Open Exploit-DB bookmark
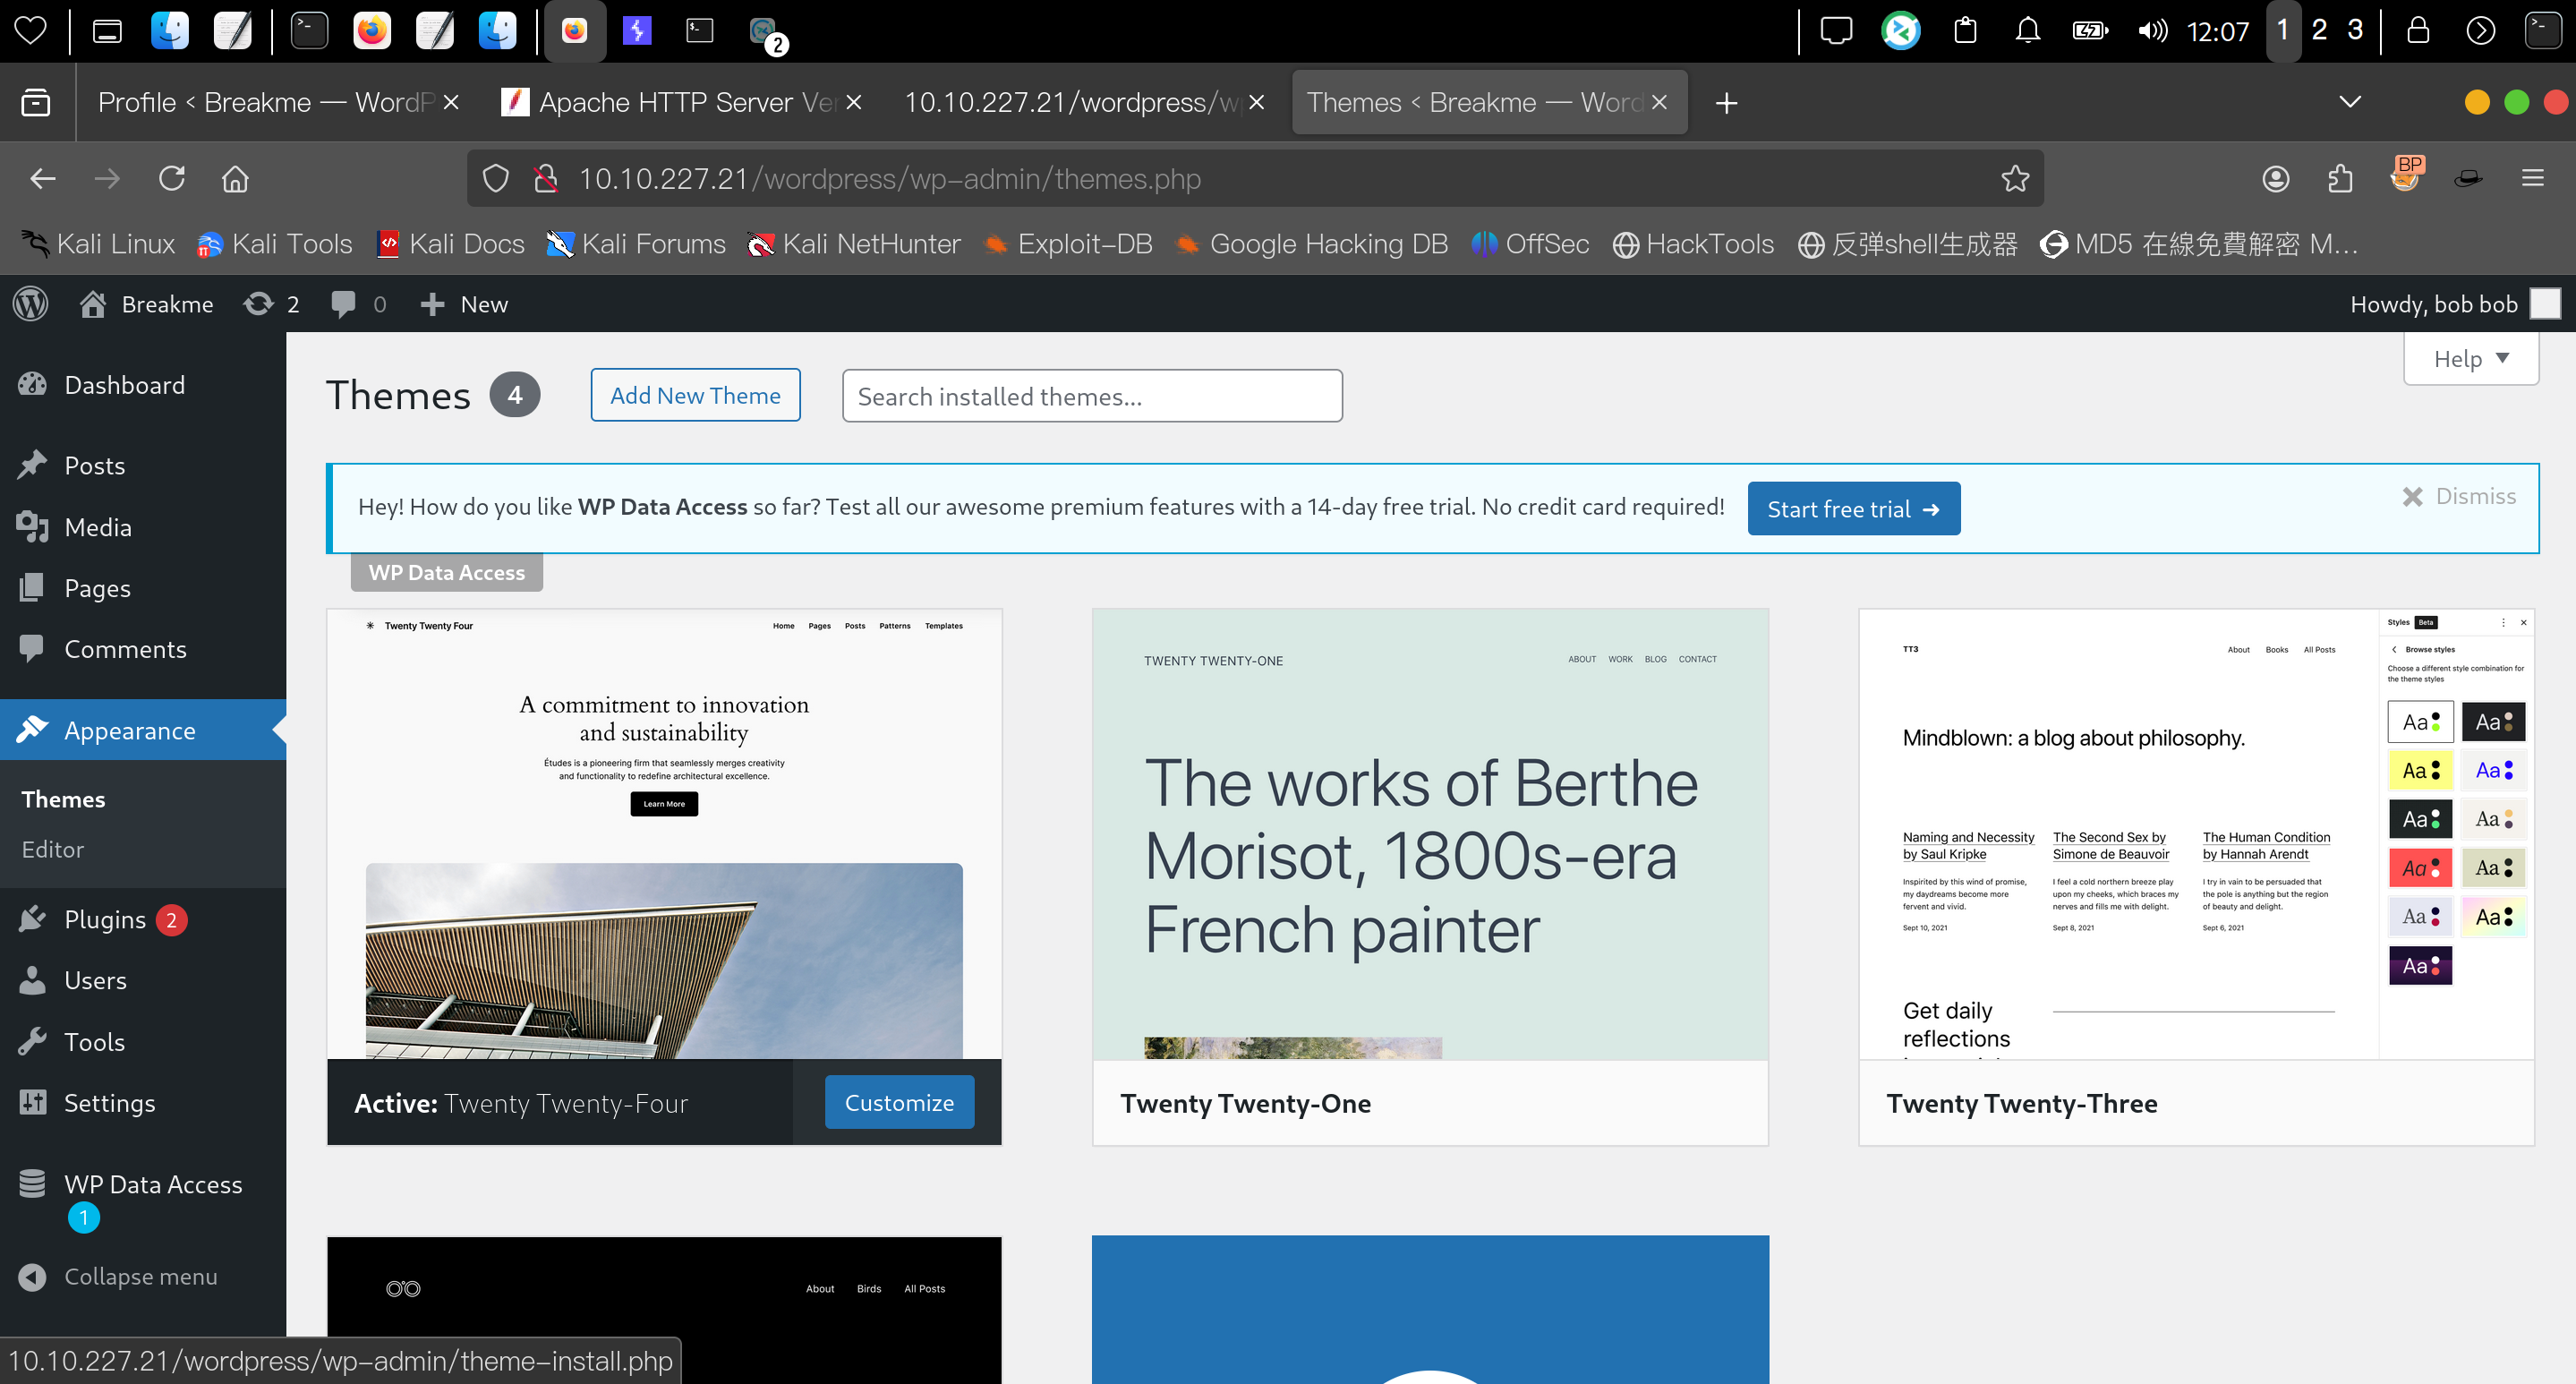This screenshot has height=1384, width=2576. (x=1069, y=244)
